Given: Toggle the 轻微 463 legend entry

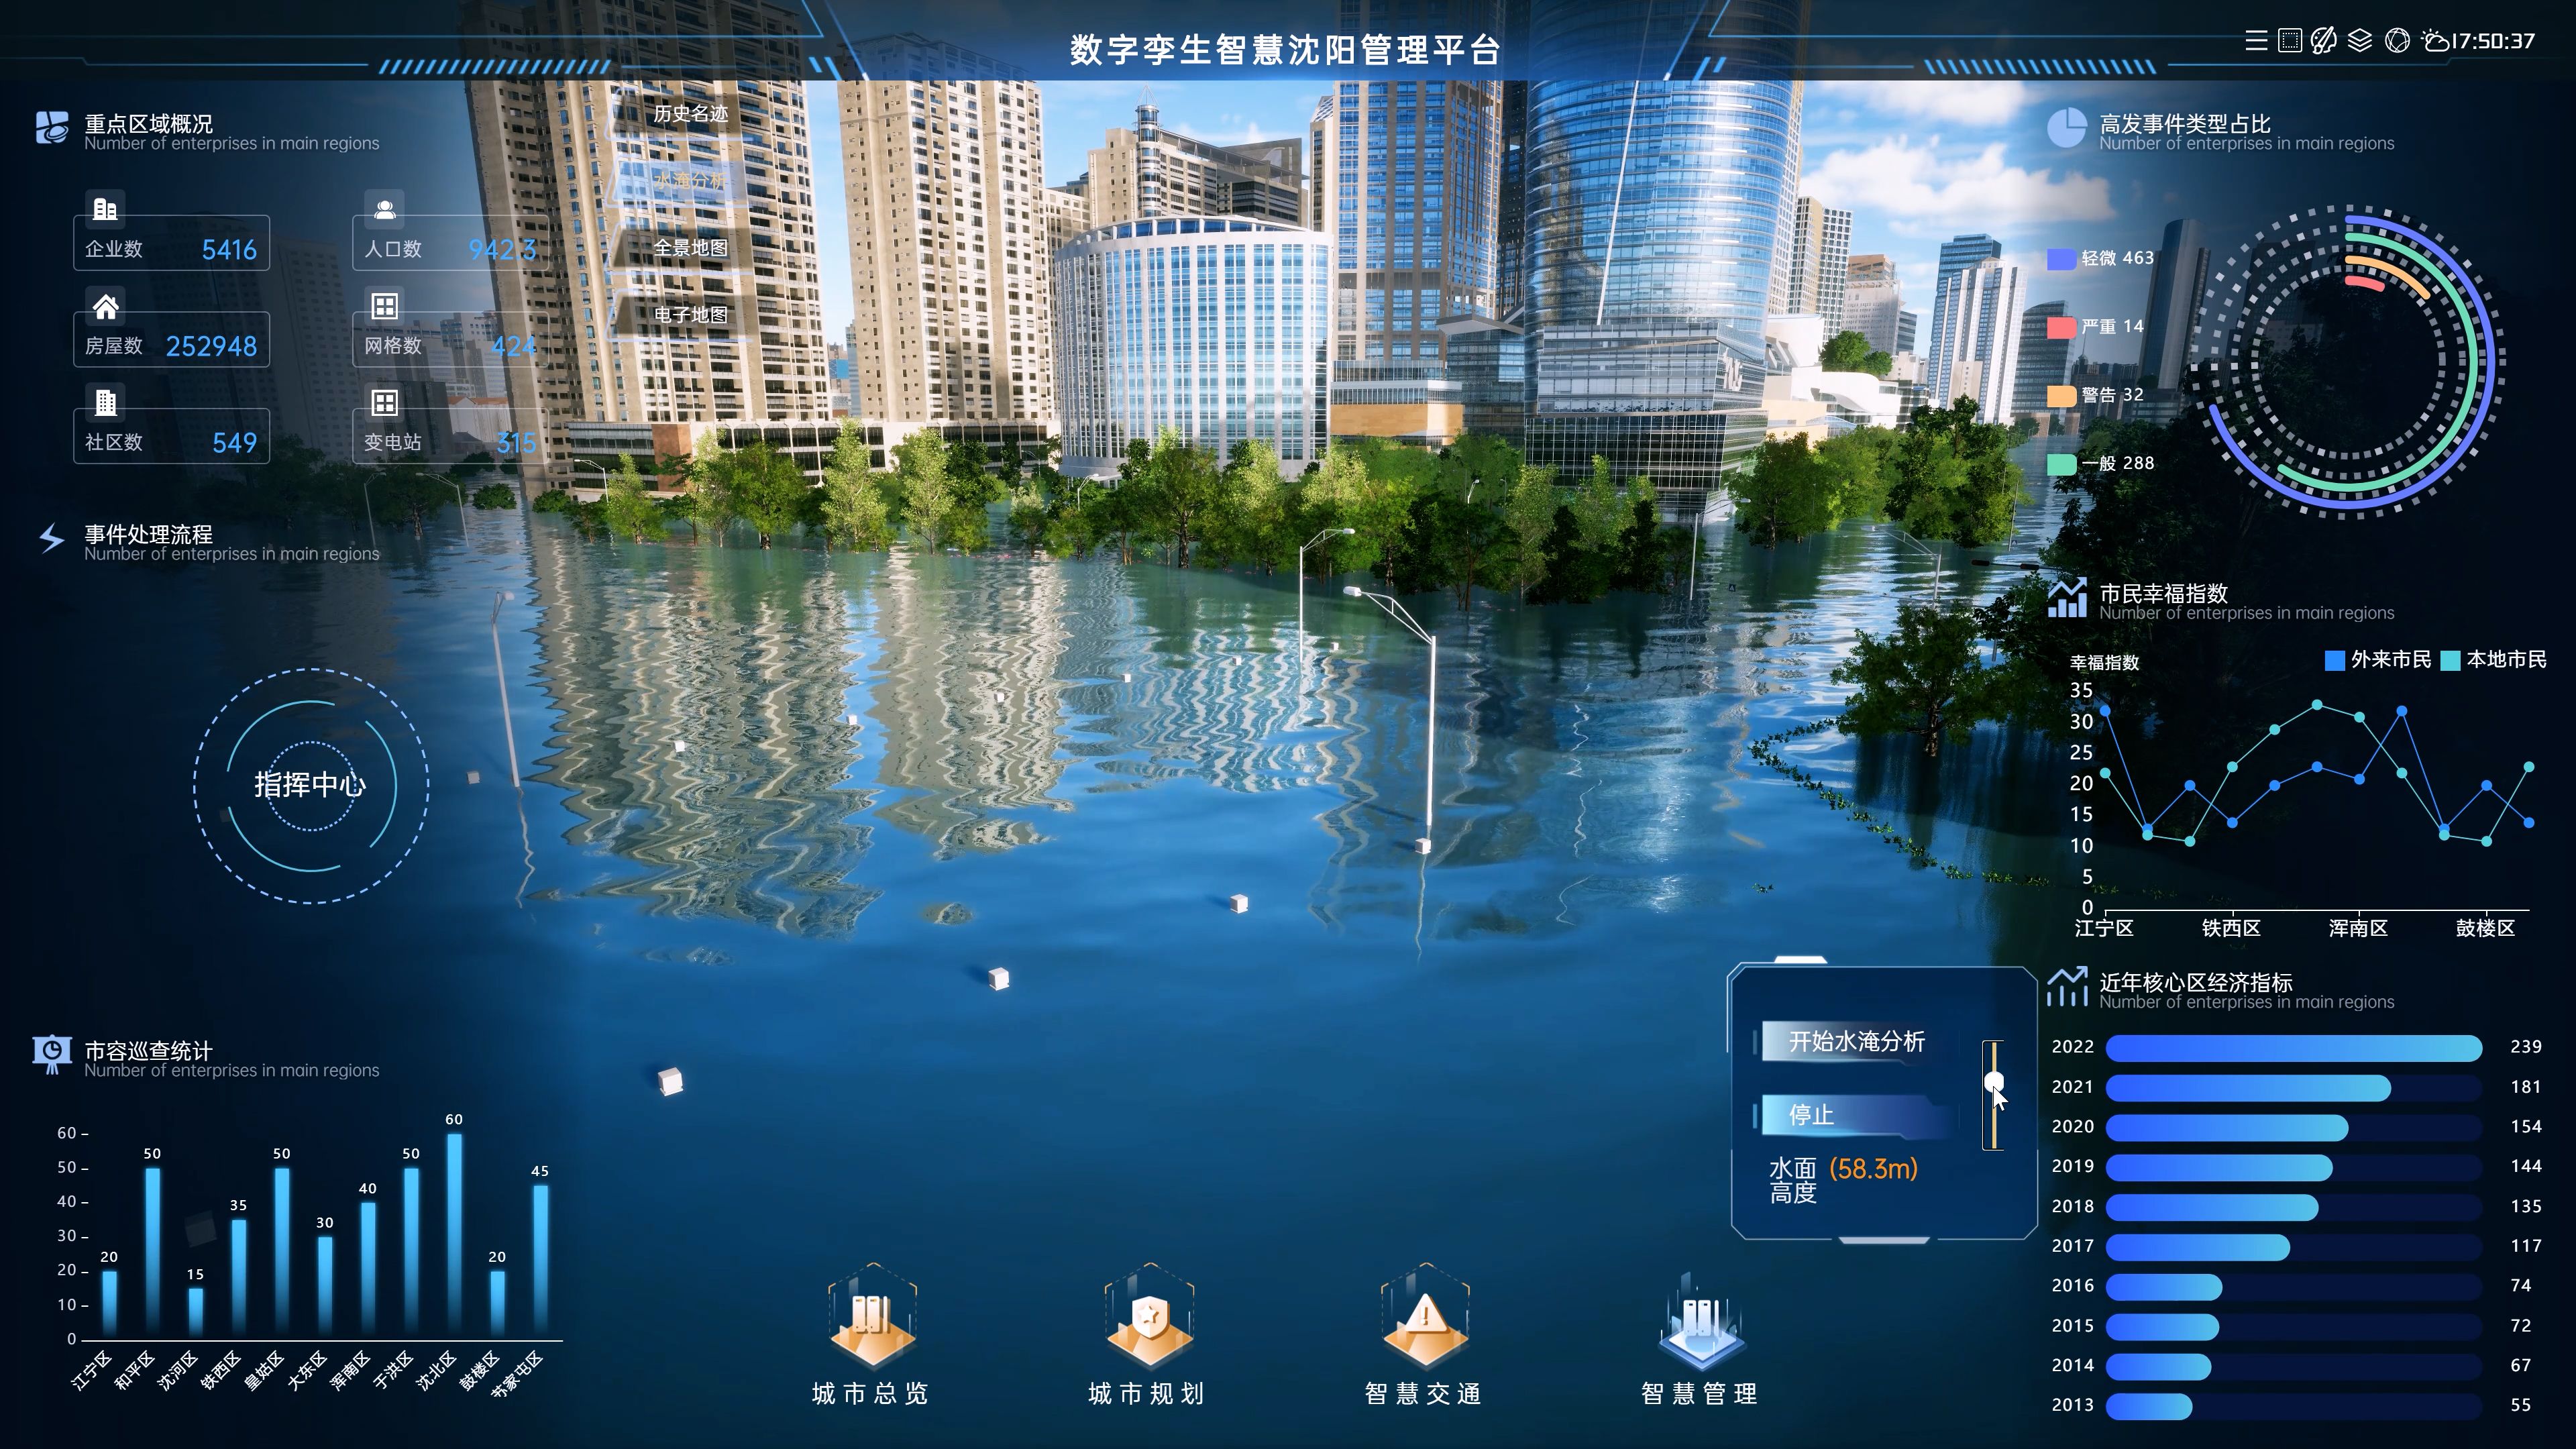Looking at the screenshot, I should (2101, 259).
